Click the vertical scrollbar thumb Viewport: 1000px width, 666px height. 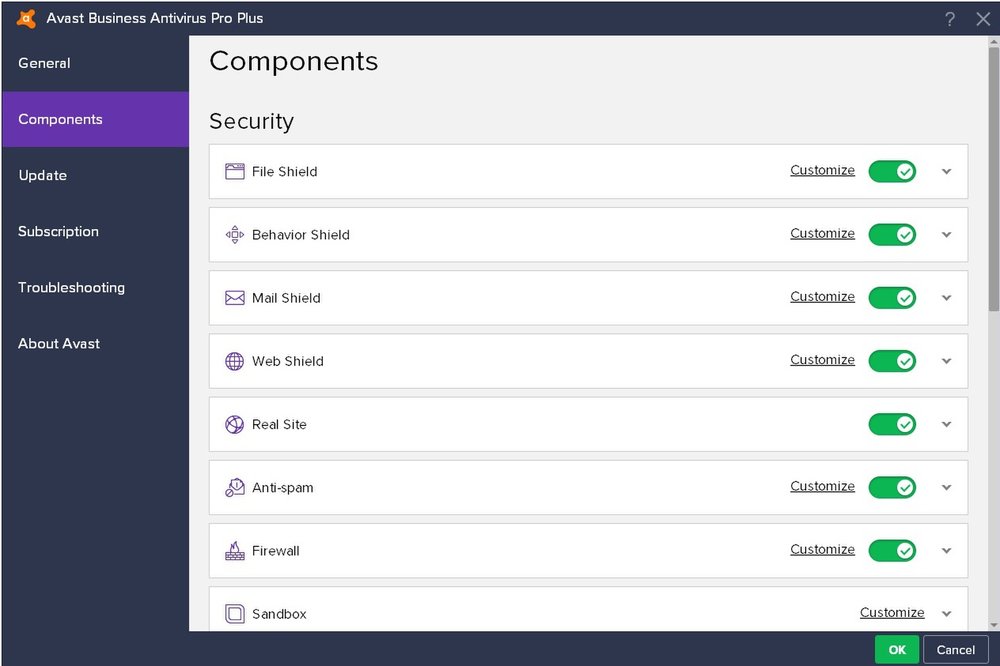pos(994,179)
